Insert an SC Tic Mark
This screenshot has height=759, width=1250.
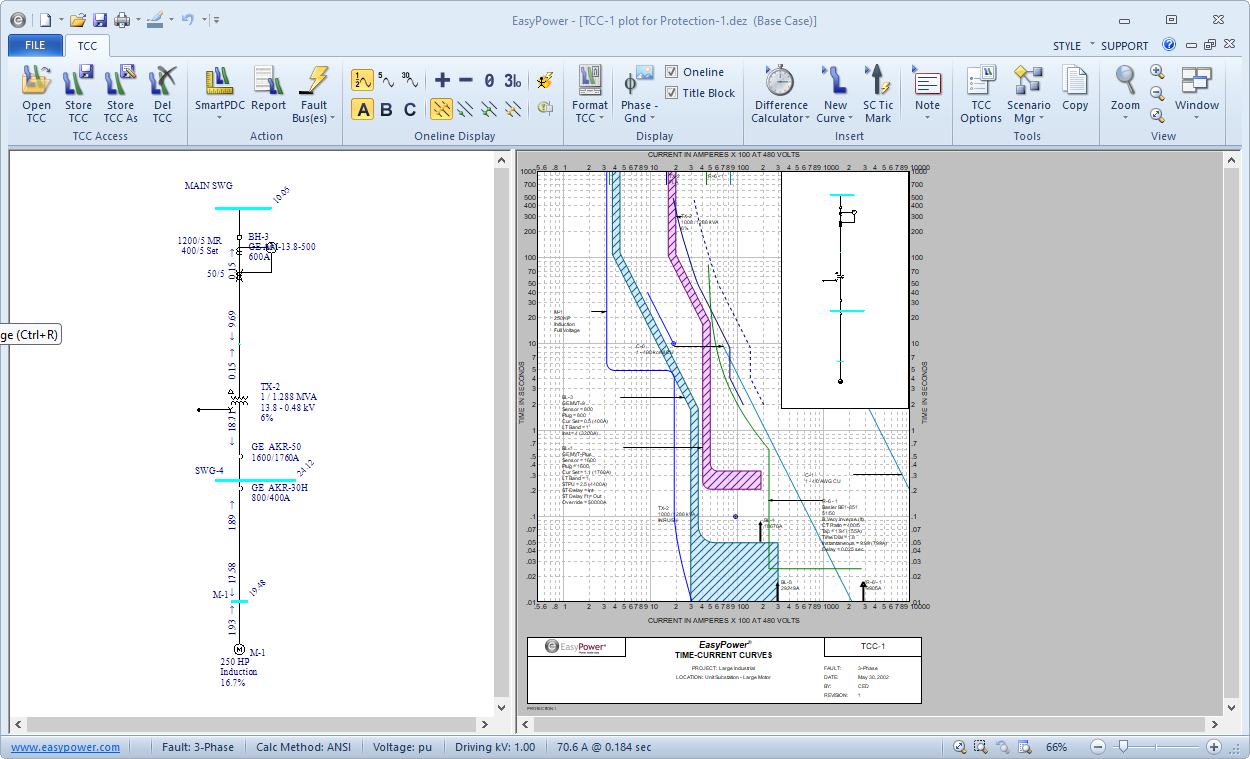(878, 95)
